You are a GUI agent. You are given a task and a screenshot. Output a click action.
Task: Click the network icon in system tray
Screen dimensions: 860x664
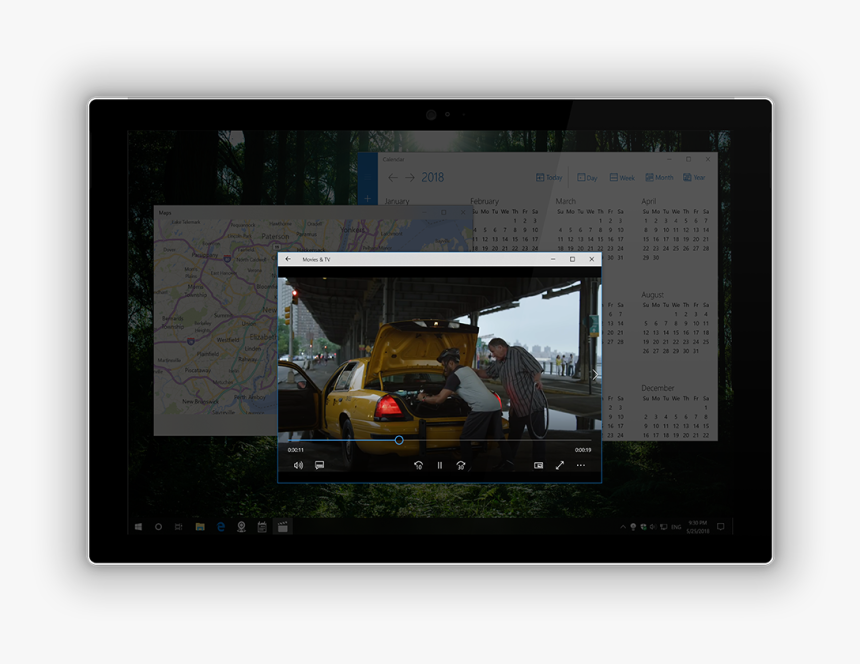click(664, 527)
